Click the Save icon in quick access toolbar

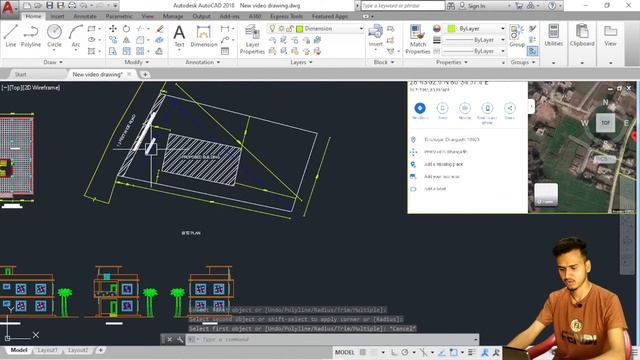(49, 5)
